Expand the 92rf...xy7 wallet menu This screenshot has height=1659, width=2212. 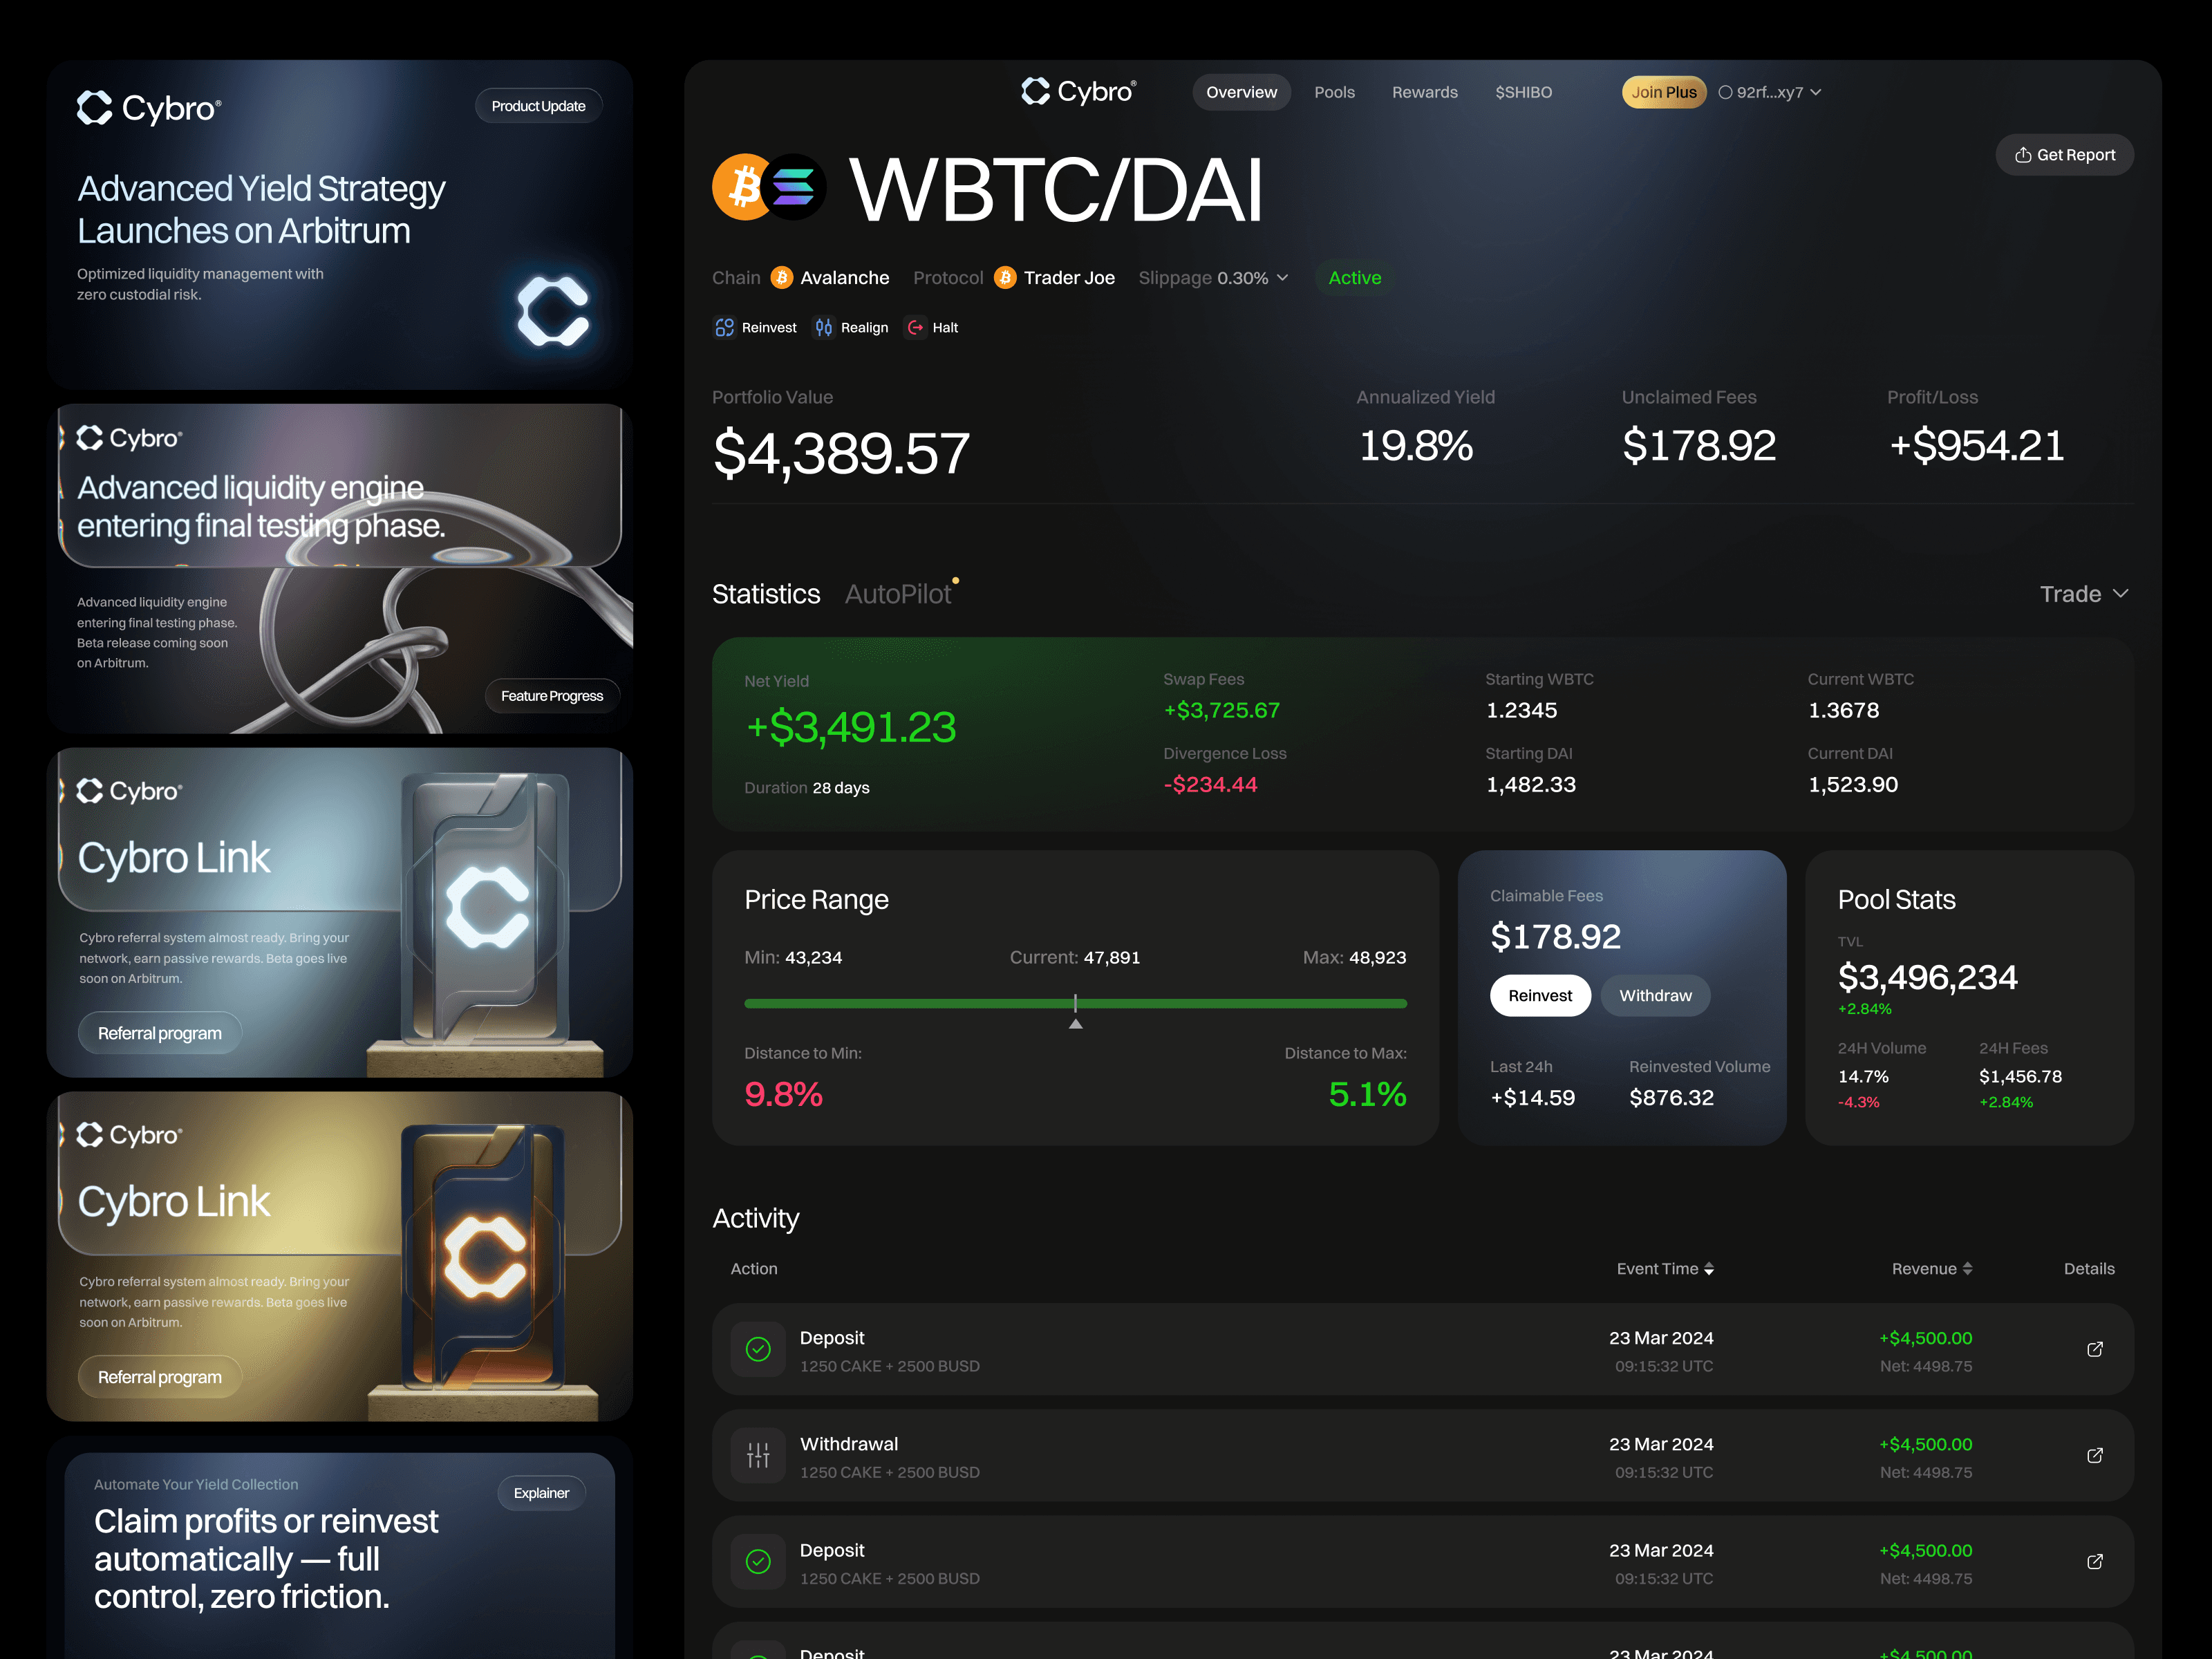(x=1770, y=92)
